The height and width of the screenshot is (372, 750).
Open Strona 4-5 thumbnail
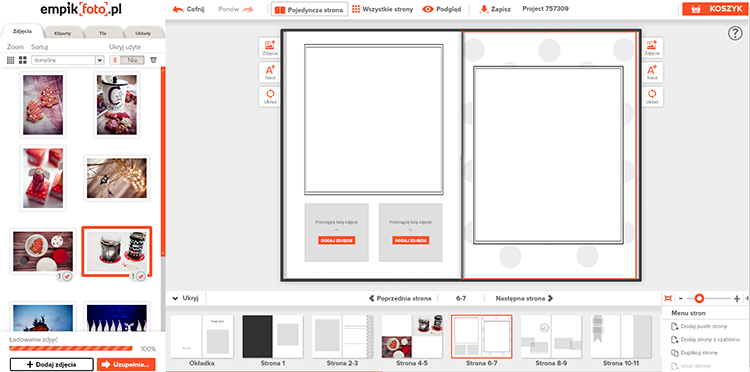pos(412,337)
